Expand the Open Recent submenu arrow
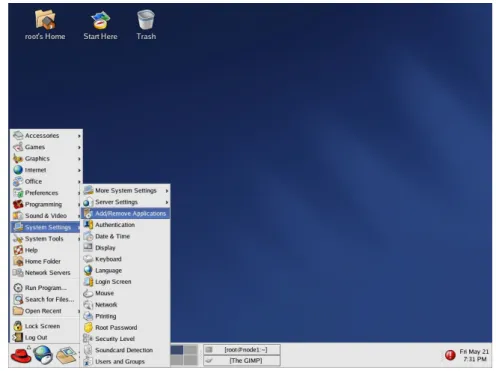 (x=79, y=311)
